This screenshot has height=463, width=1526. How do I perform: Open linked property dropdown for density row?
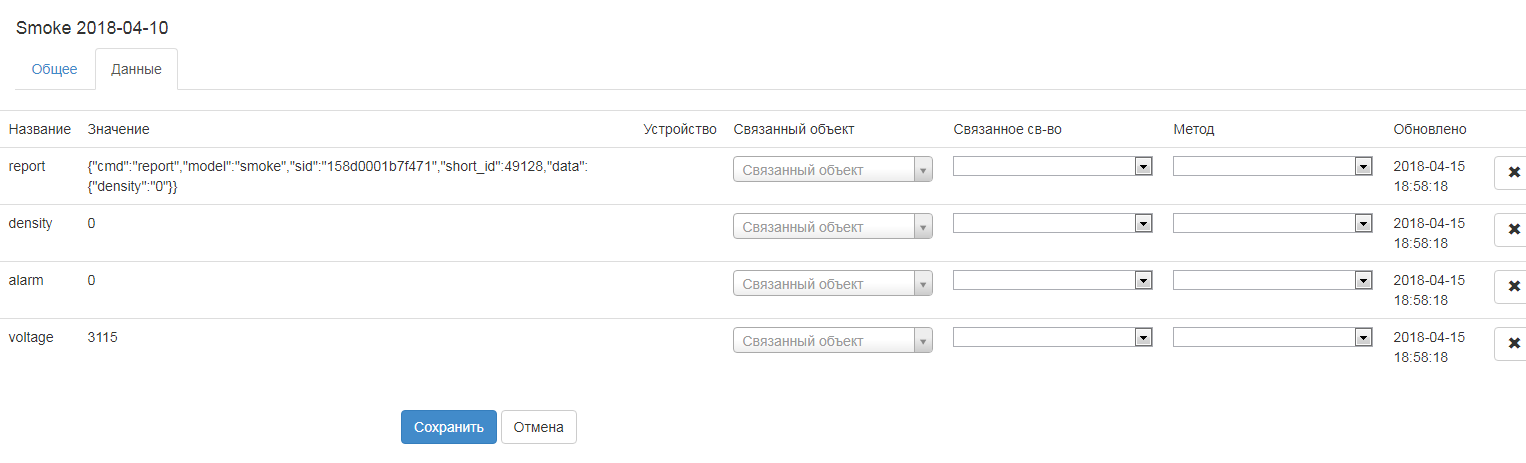1052,224
